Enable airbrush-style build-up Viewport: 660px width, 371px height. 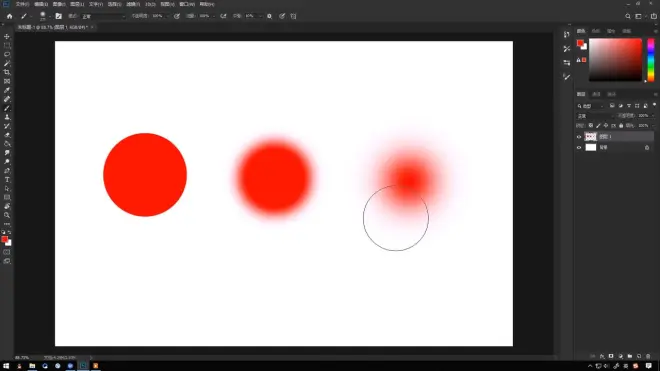click(223, 16)
